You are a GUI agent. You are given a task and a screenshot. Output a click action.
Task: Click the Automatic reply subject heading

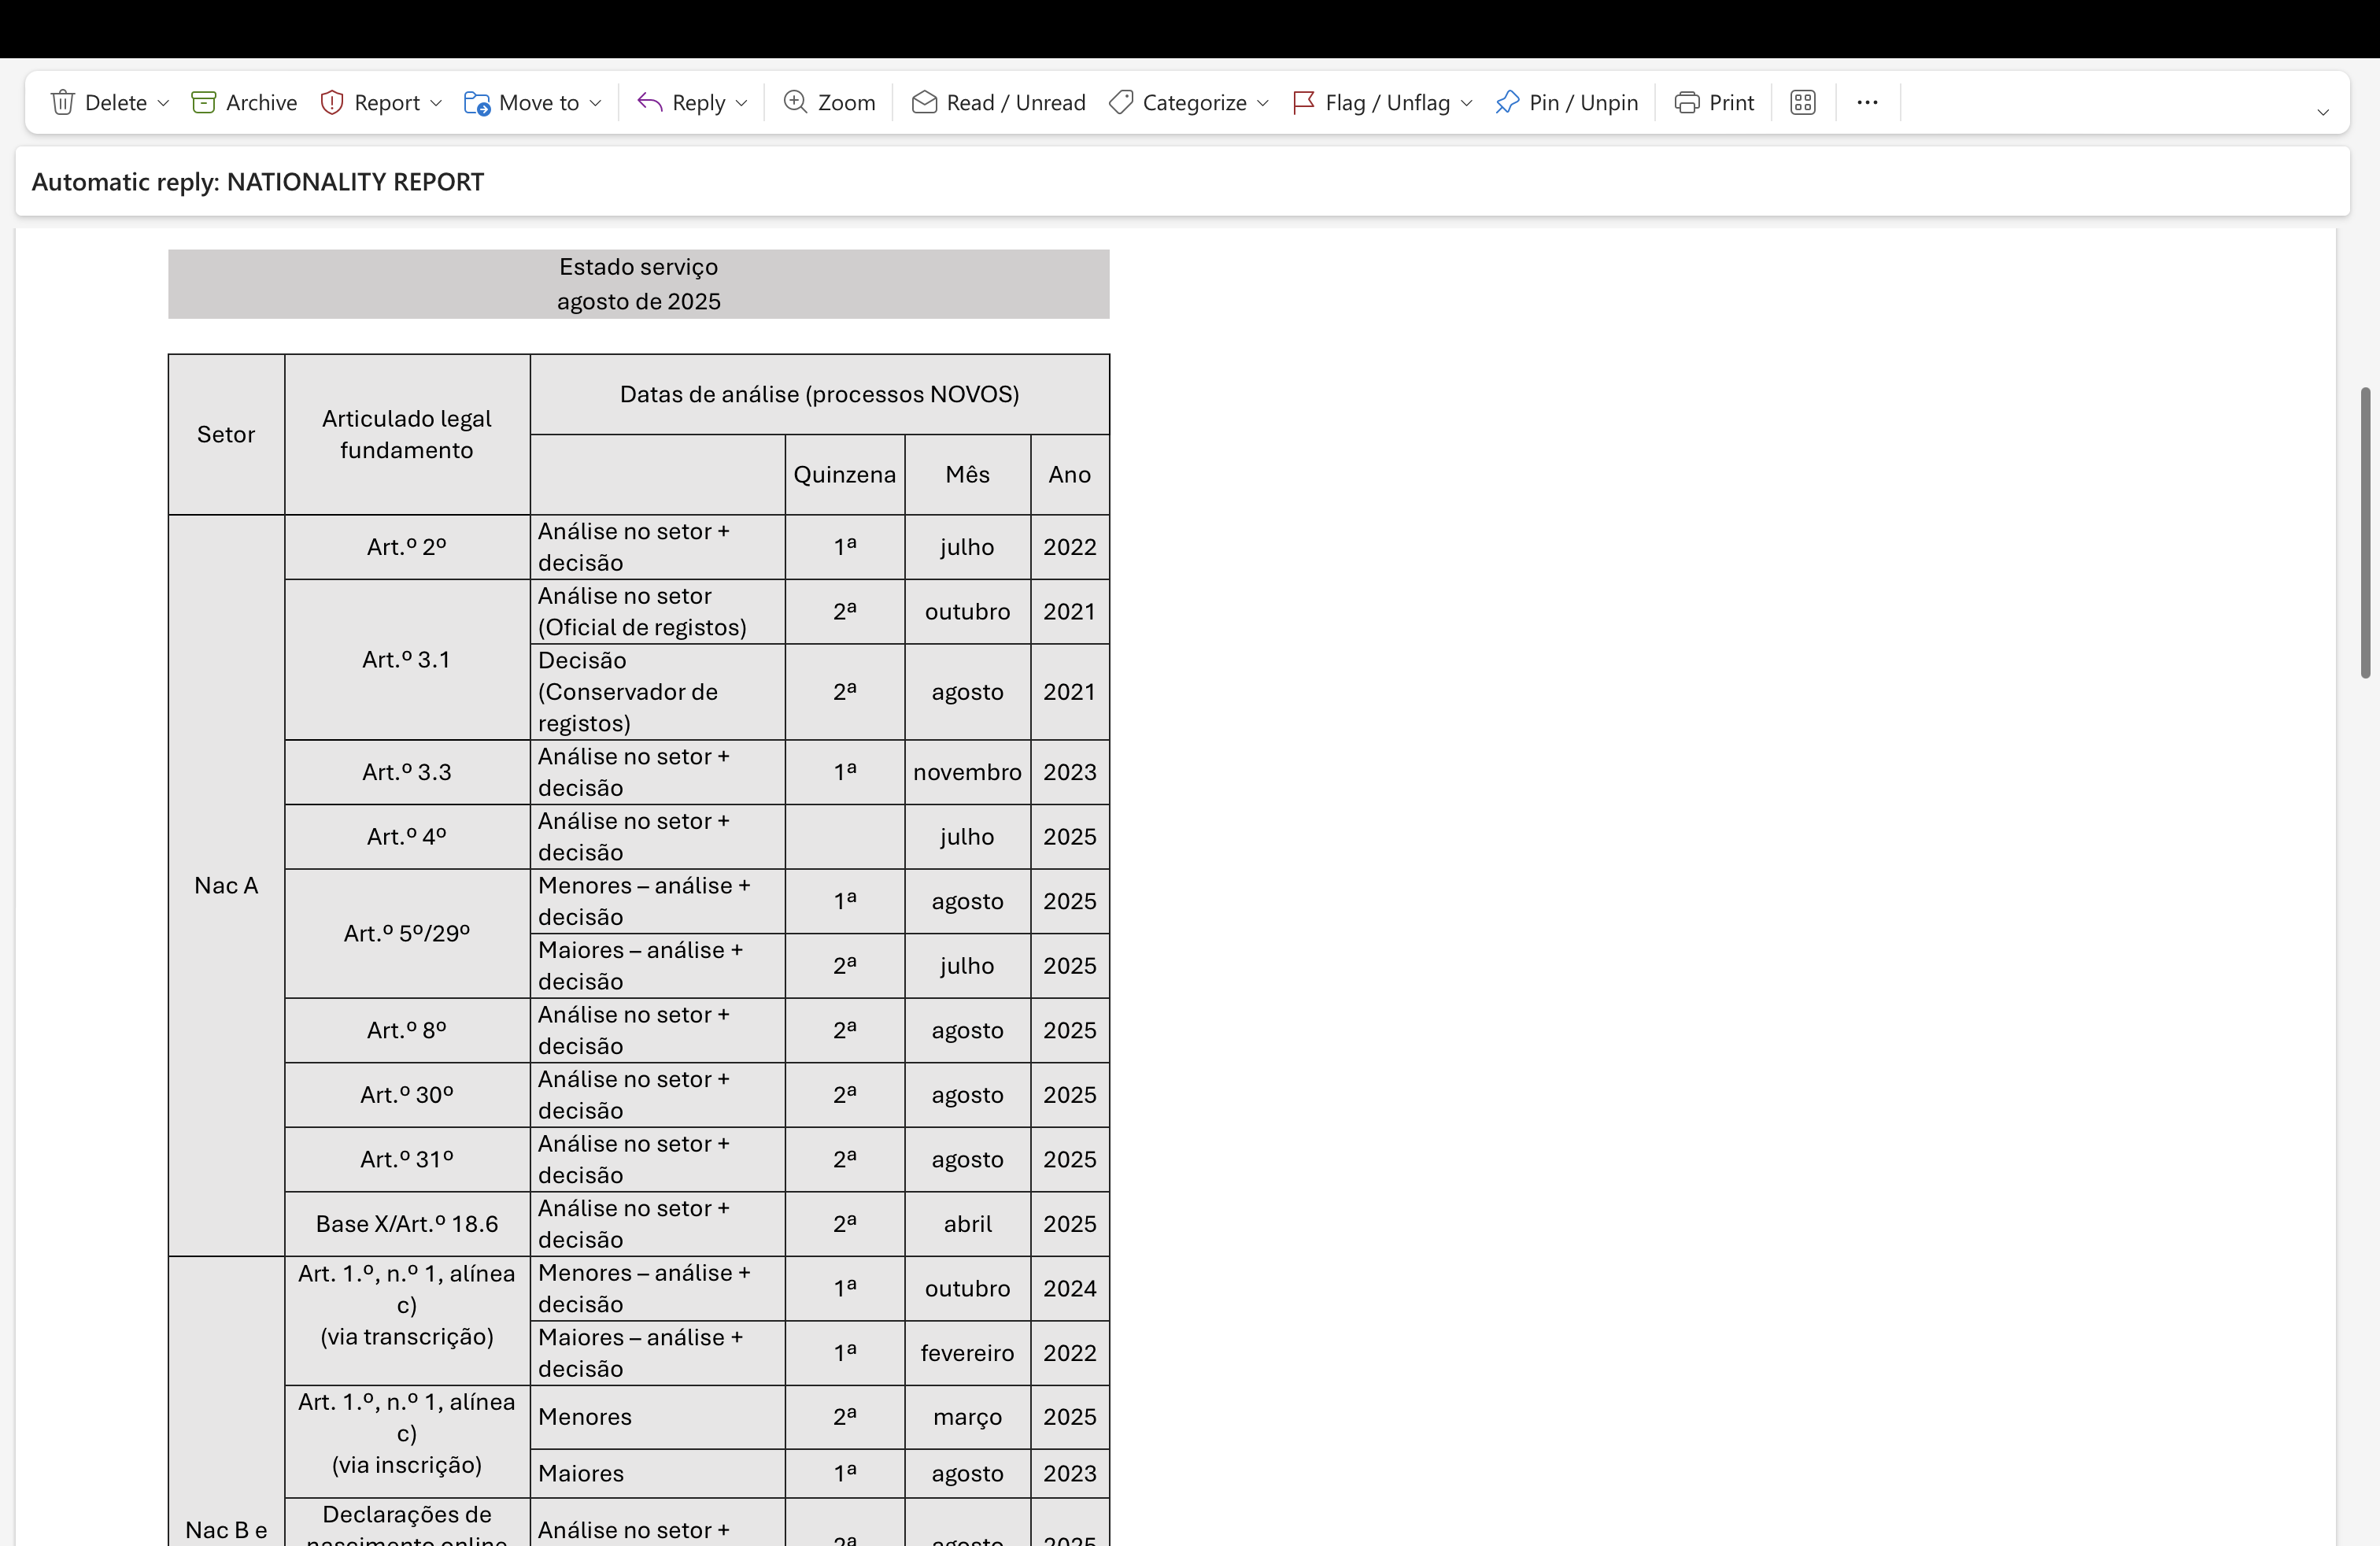258,182
